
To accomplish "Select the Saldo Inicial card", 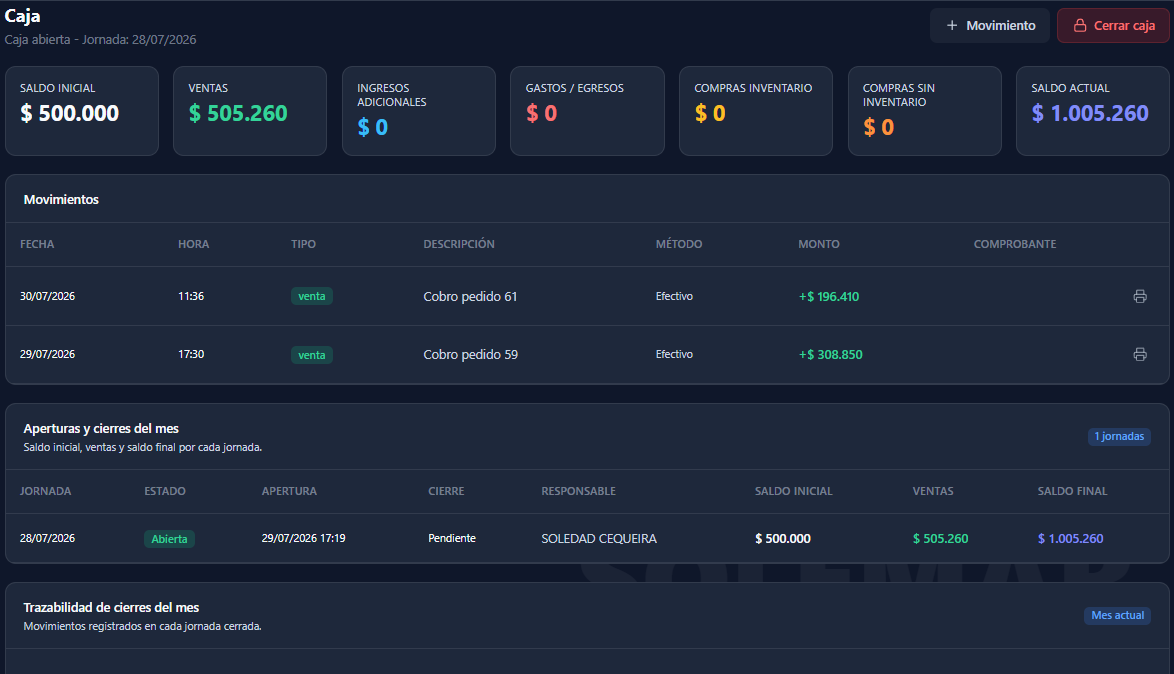I will coord(82,111).
